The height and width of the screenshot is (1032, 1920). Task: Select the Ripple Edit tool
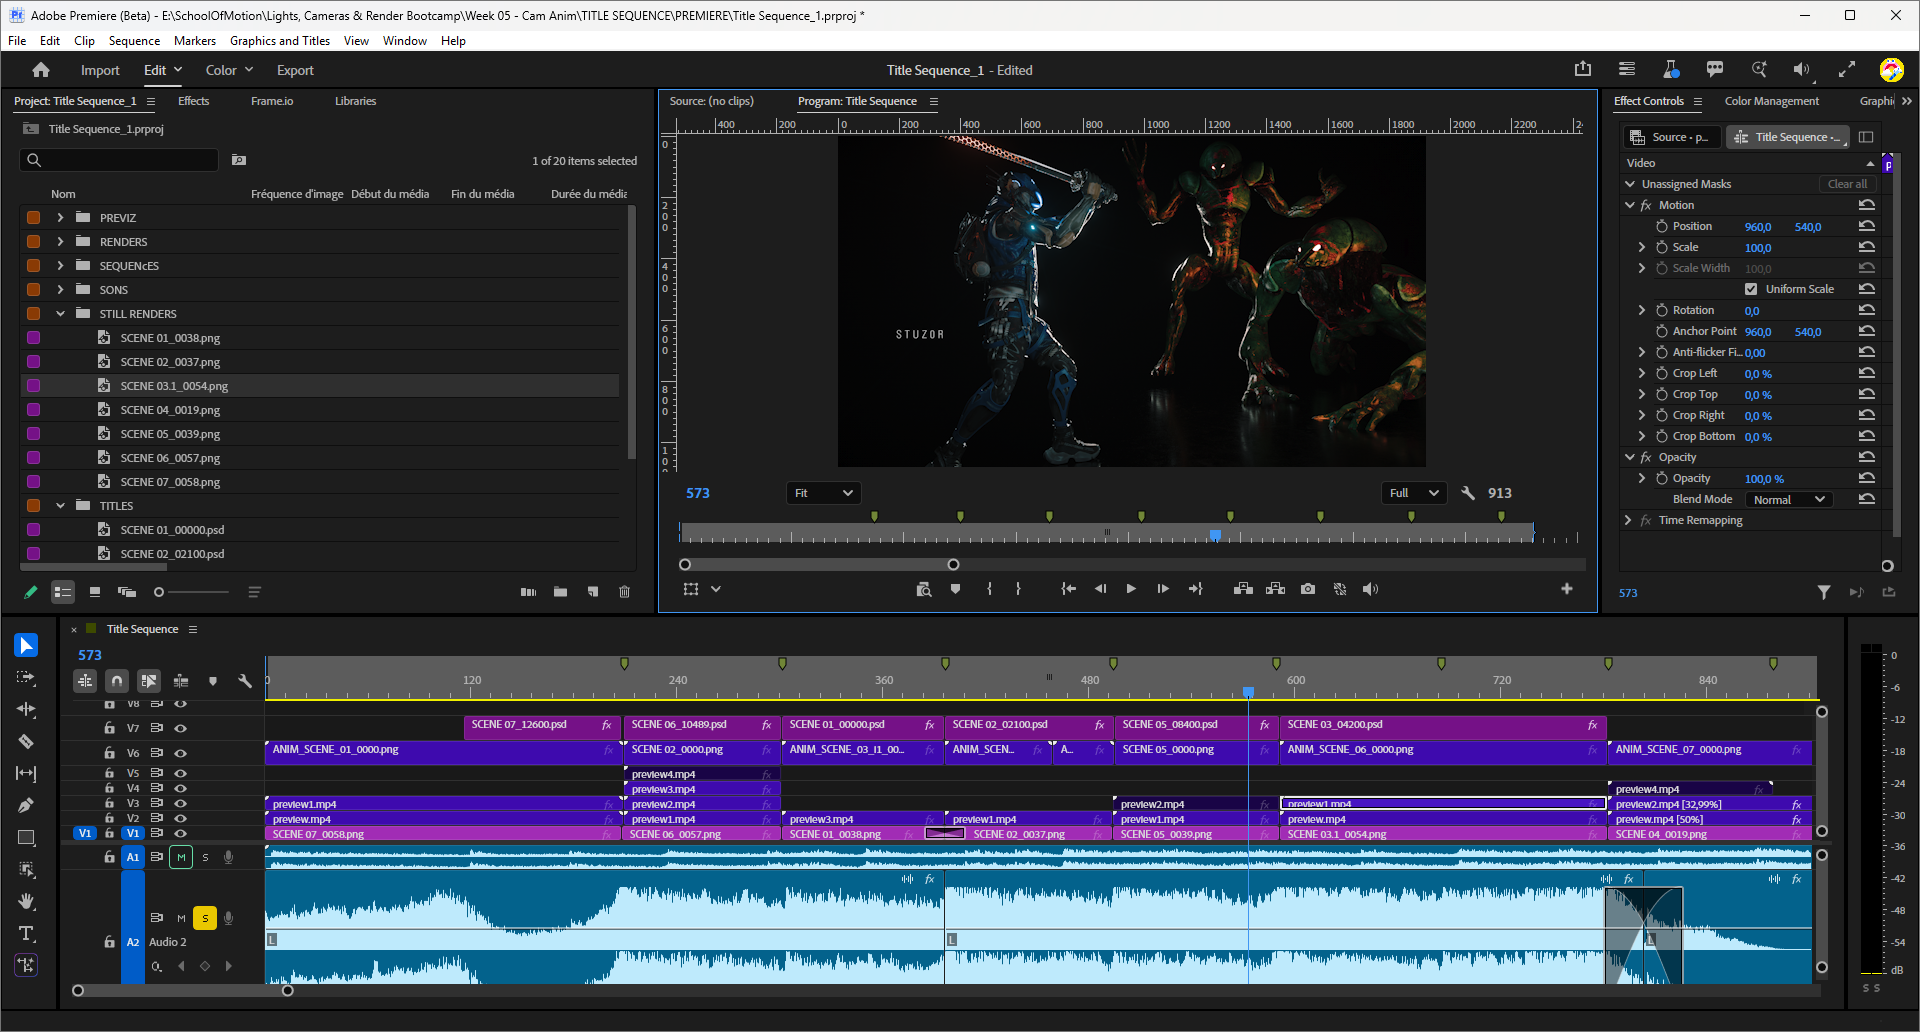[x=26, y=709]
